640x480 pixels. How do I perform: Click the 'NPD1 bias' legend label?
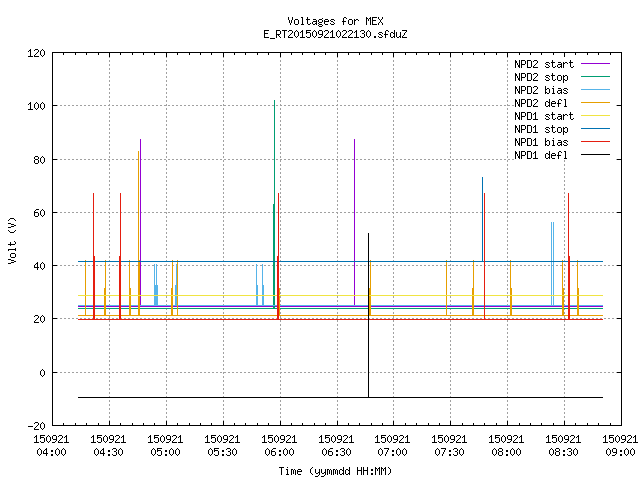[x=541, y=142]
